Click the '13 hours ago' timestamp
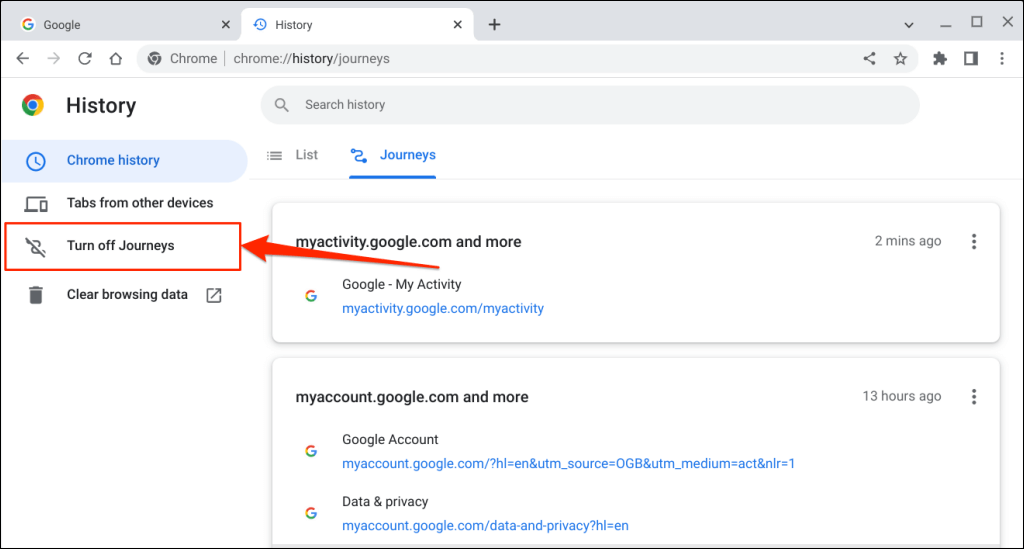 coord(901,397)
